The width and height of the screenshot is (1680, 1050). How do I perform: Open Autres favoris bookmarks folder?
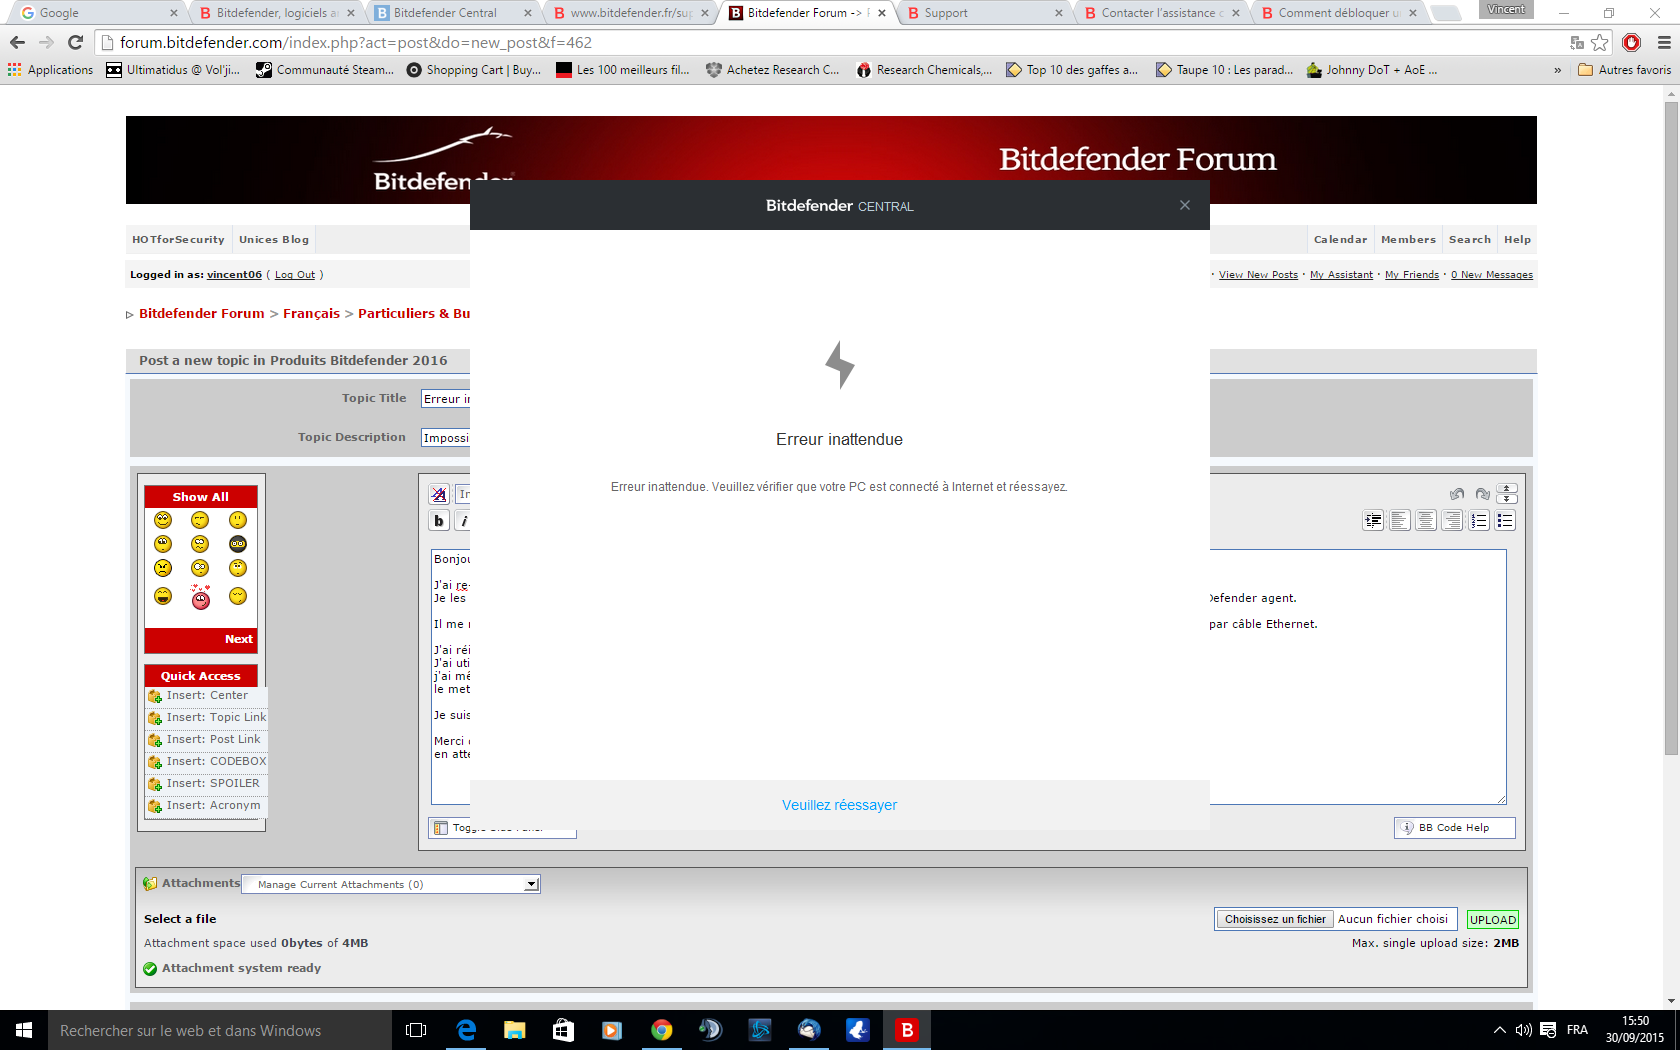[1624, 70]
